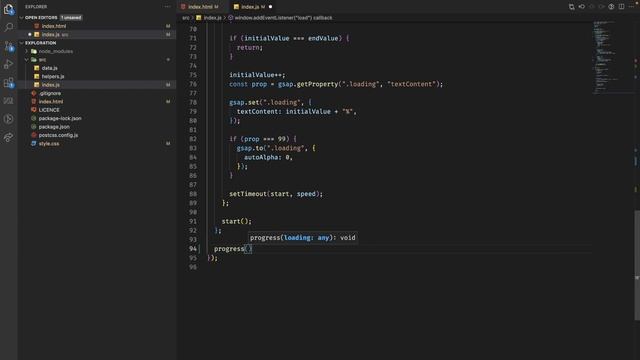
Task: Click the second icon in editor title toolbar
Action: point(582,7)
